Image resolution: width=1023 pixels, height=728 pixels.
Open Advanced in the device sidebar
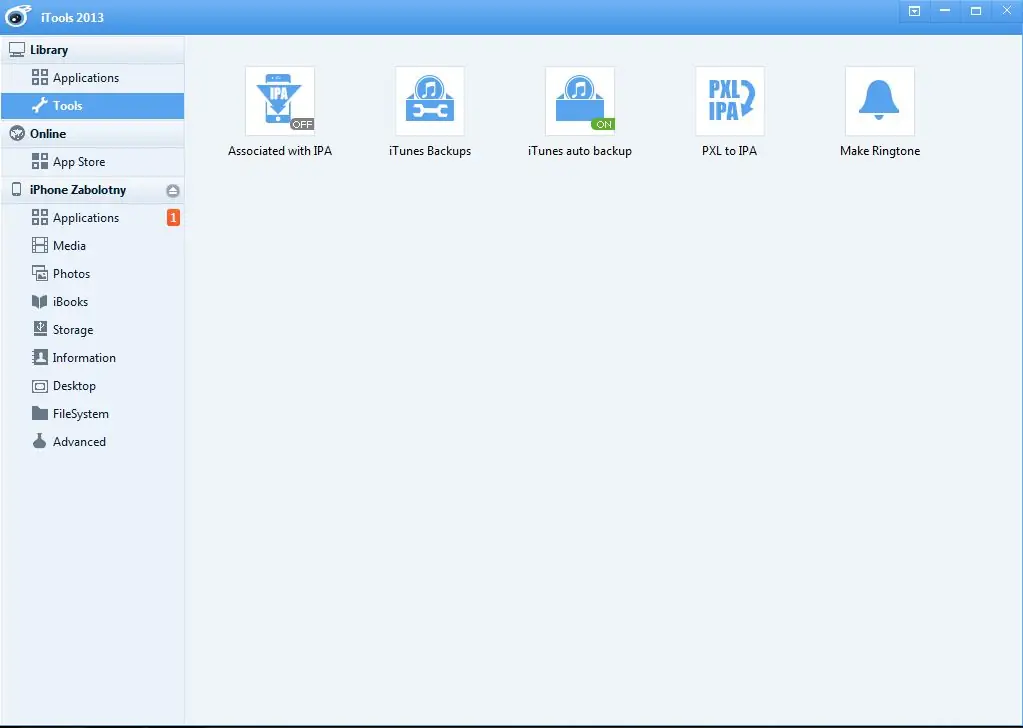click(93, 442)
